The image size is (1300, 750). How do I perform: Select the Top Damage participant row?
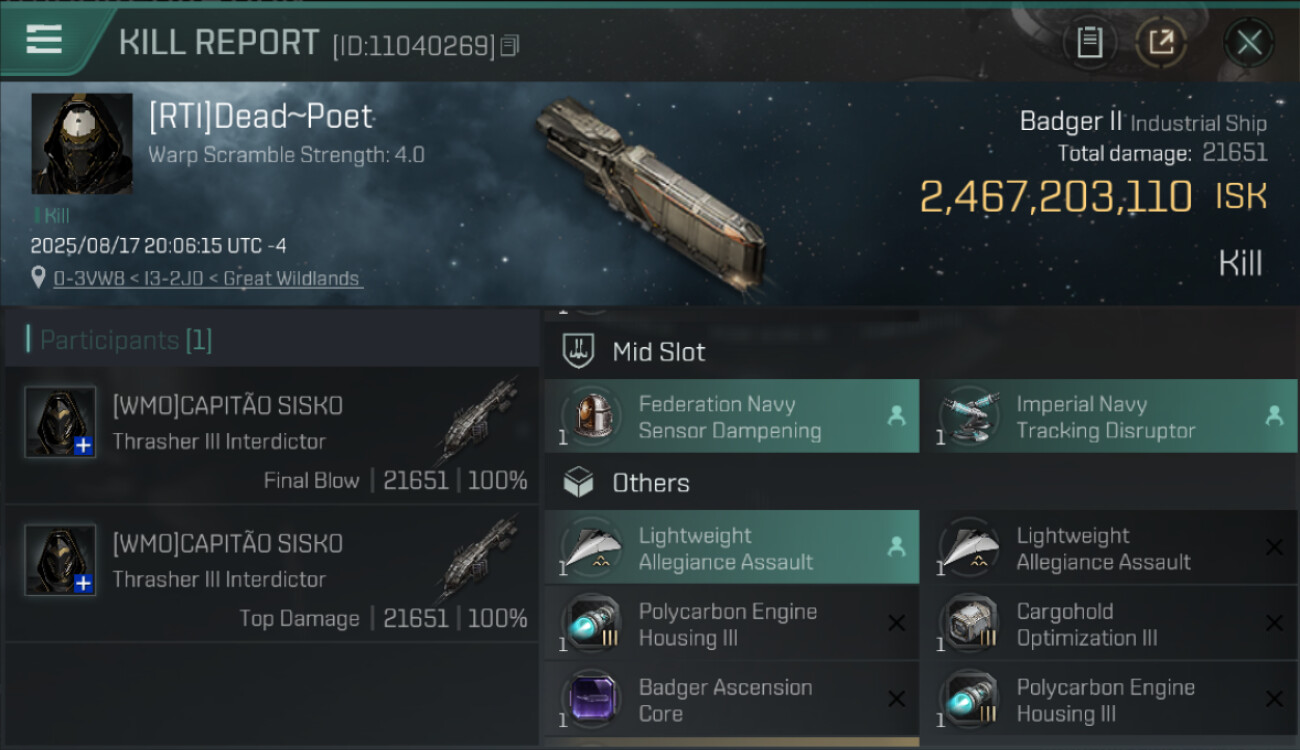272,574
